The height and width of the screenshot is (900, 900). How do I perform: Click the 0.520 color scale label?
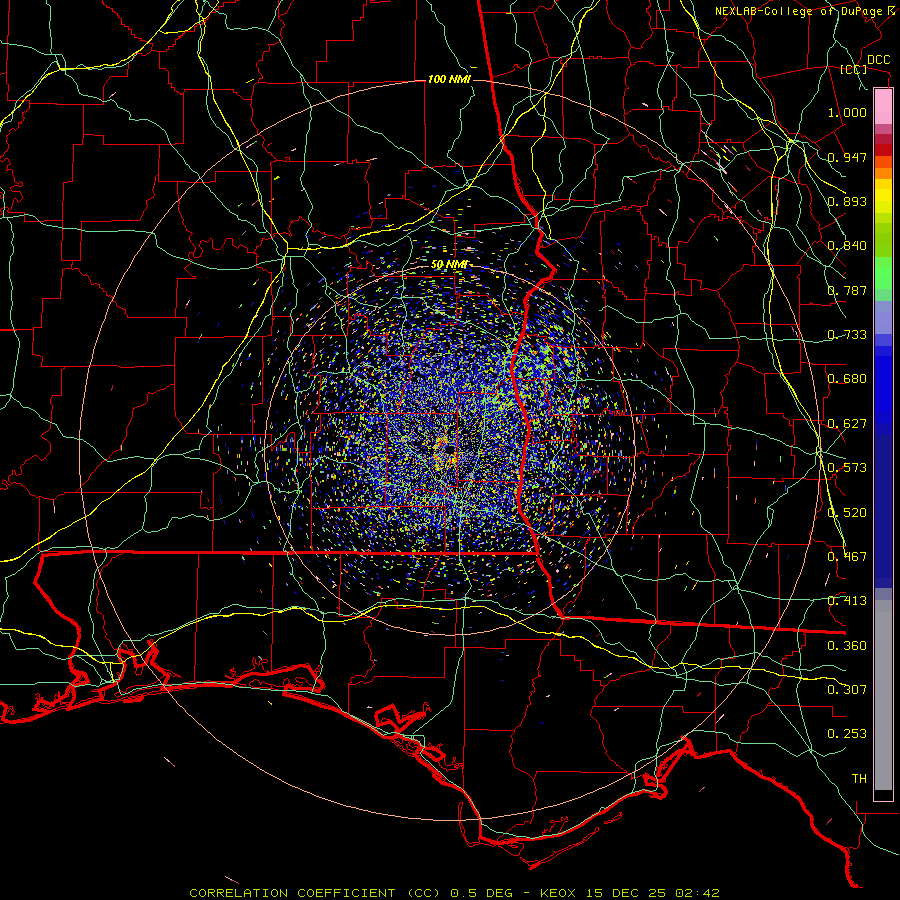[x=847, y=513]
